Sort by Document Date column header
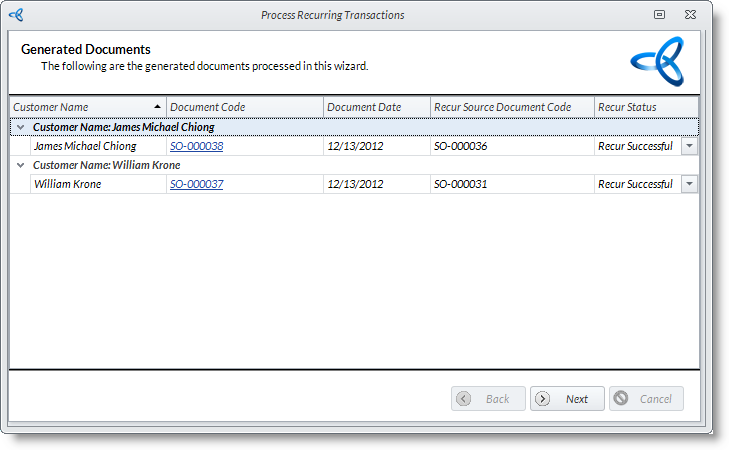The image size is (729, 450). click(x=376, y=107)
